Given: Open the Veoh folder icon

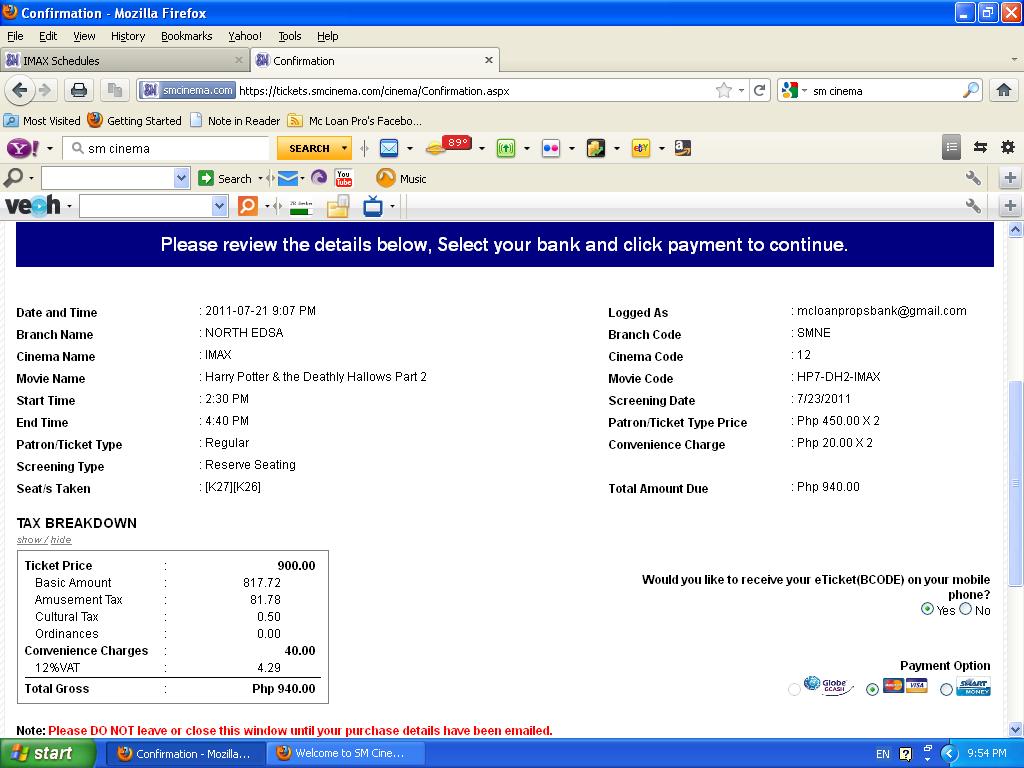Looking at the screenshot, I should pyautogui.click(x=338, y=206).
